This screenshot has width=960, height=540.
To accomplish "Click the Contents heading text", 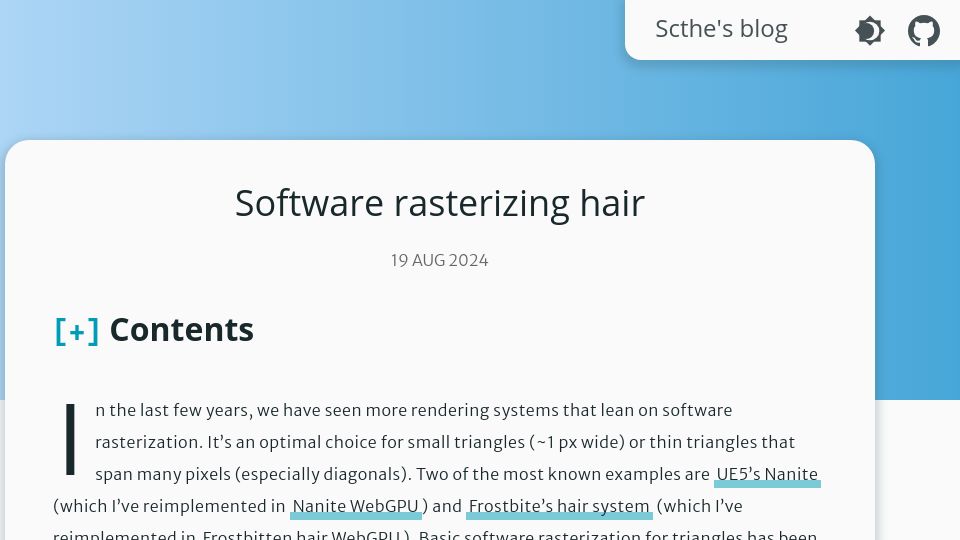I will point(181,330).
